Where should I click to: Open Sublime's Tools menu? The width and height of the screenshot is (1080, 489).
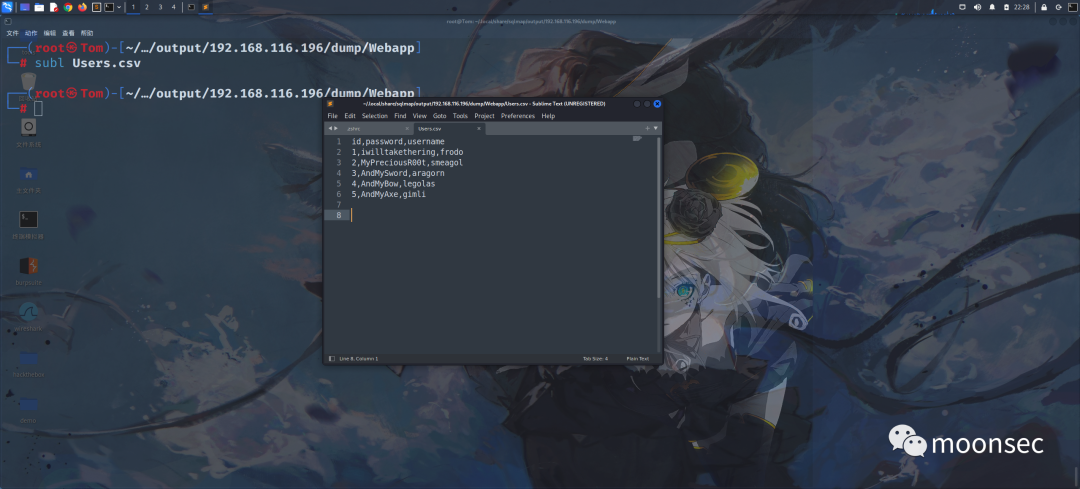460,116
